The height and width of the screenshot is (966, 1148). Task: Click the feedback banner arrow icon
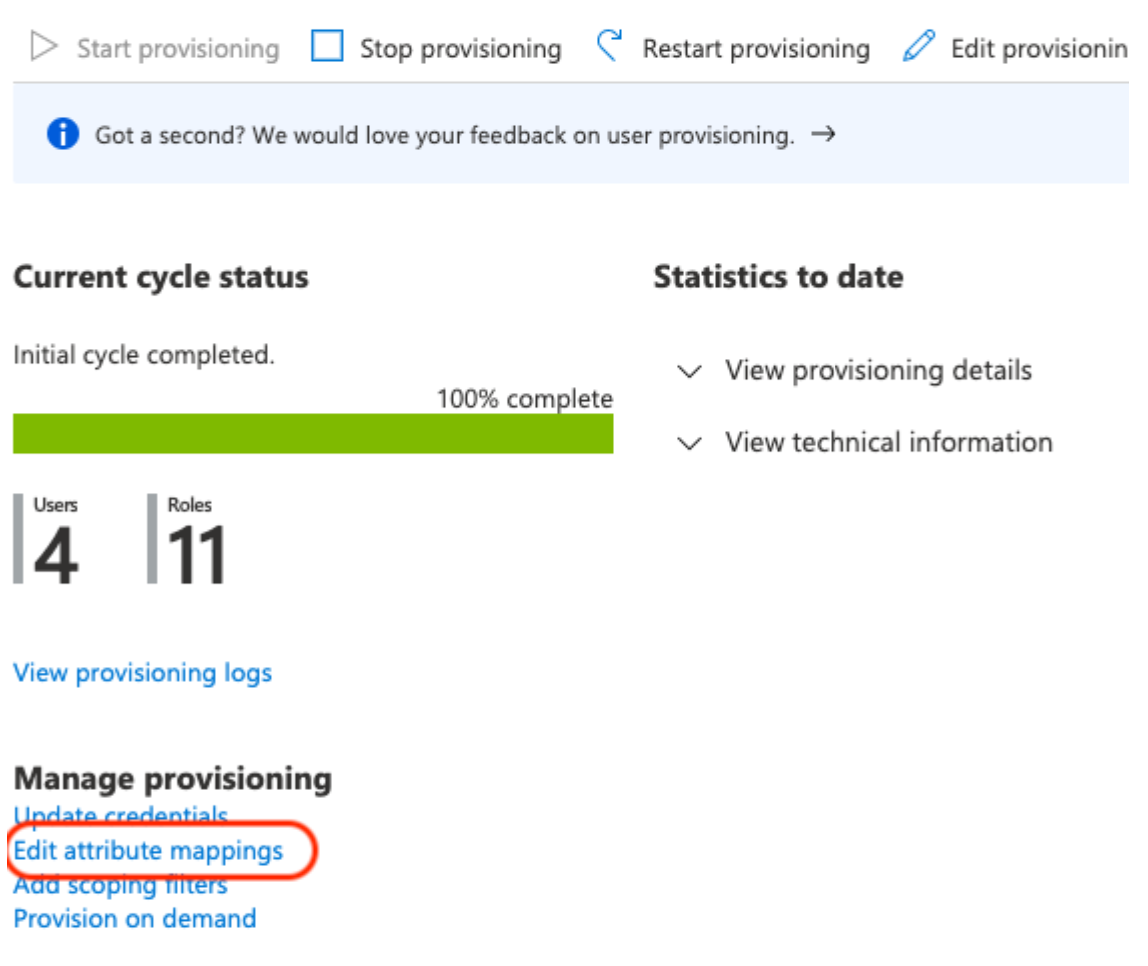(823, 135)
